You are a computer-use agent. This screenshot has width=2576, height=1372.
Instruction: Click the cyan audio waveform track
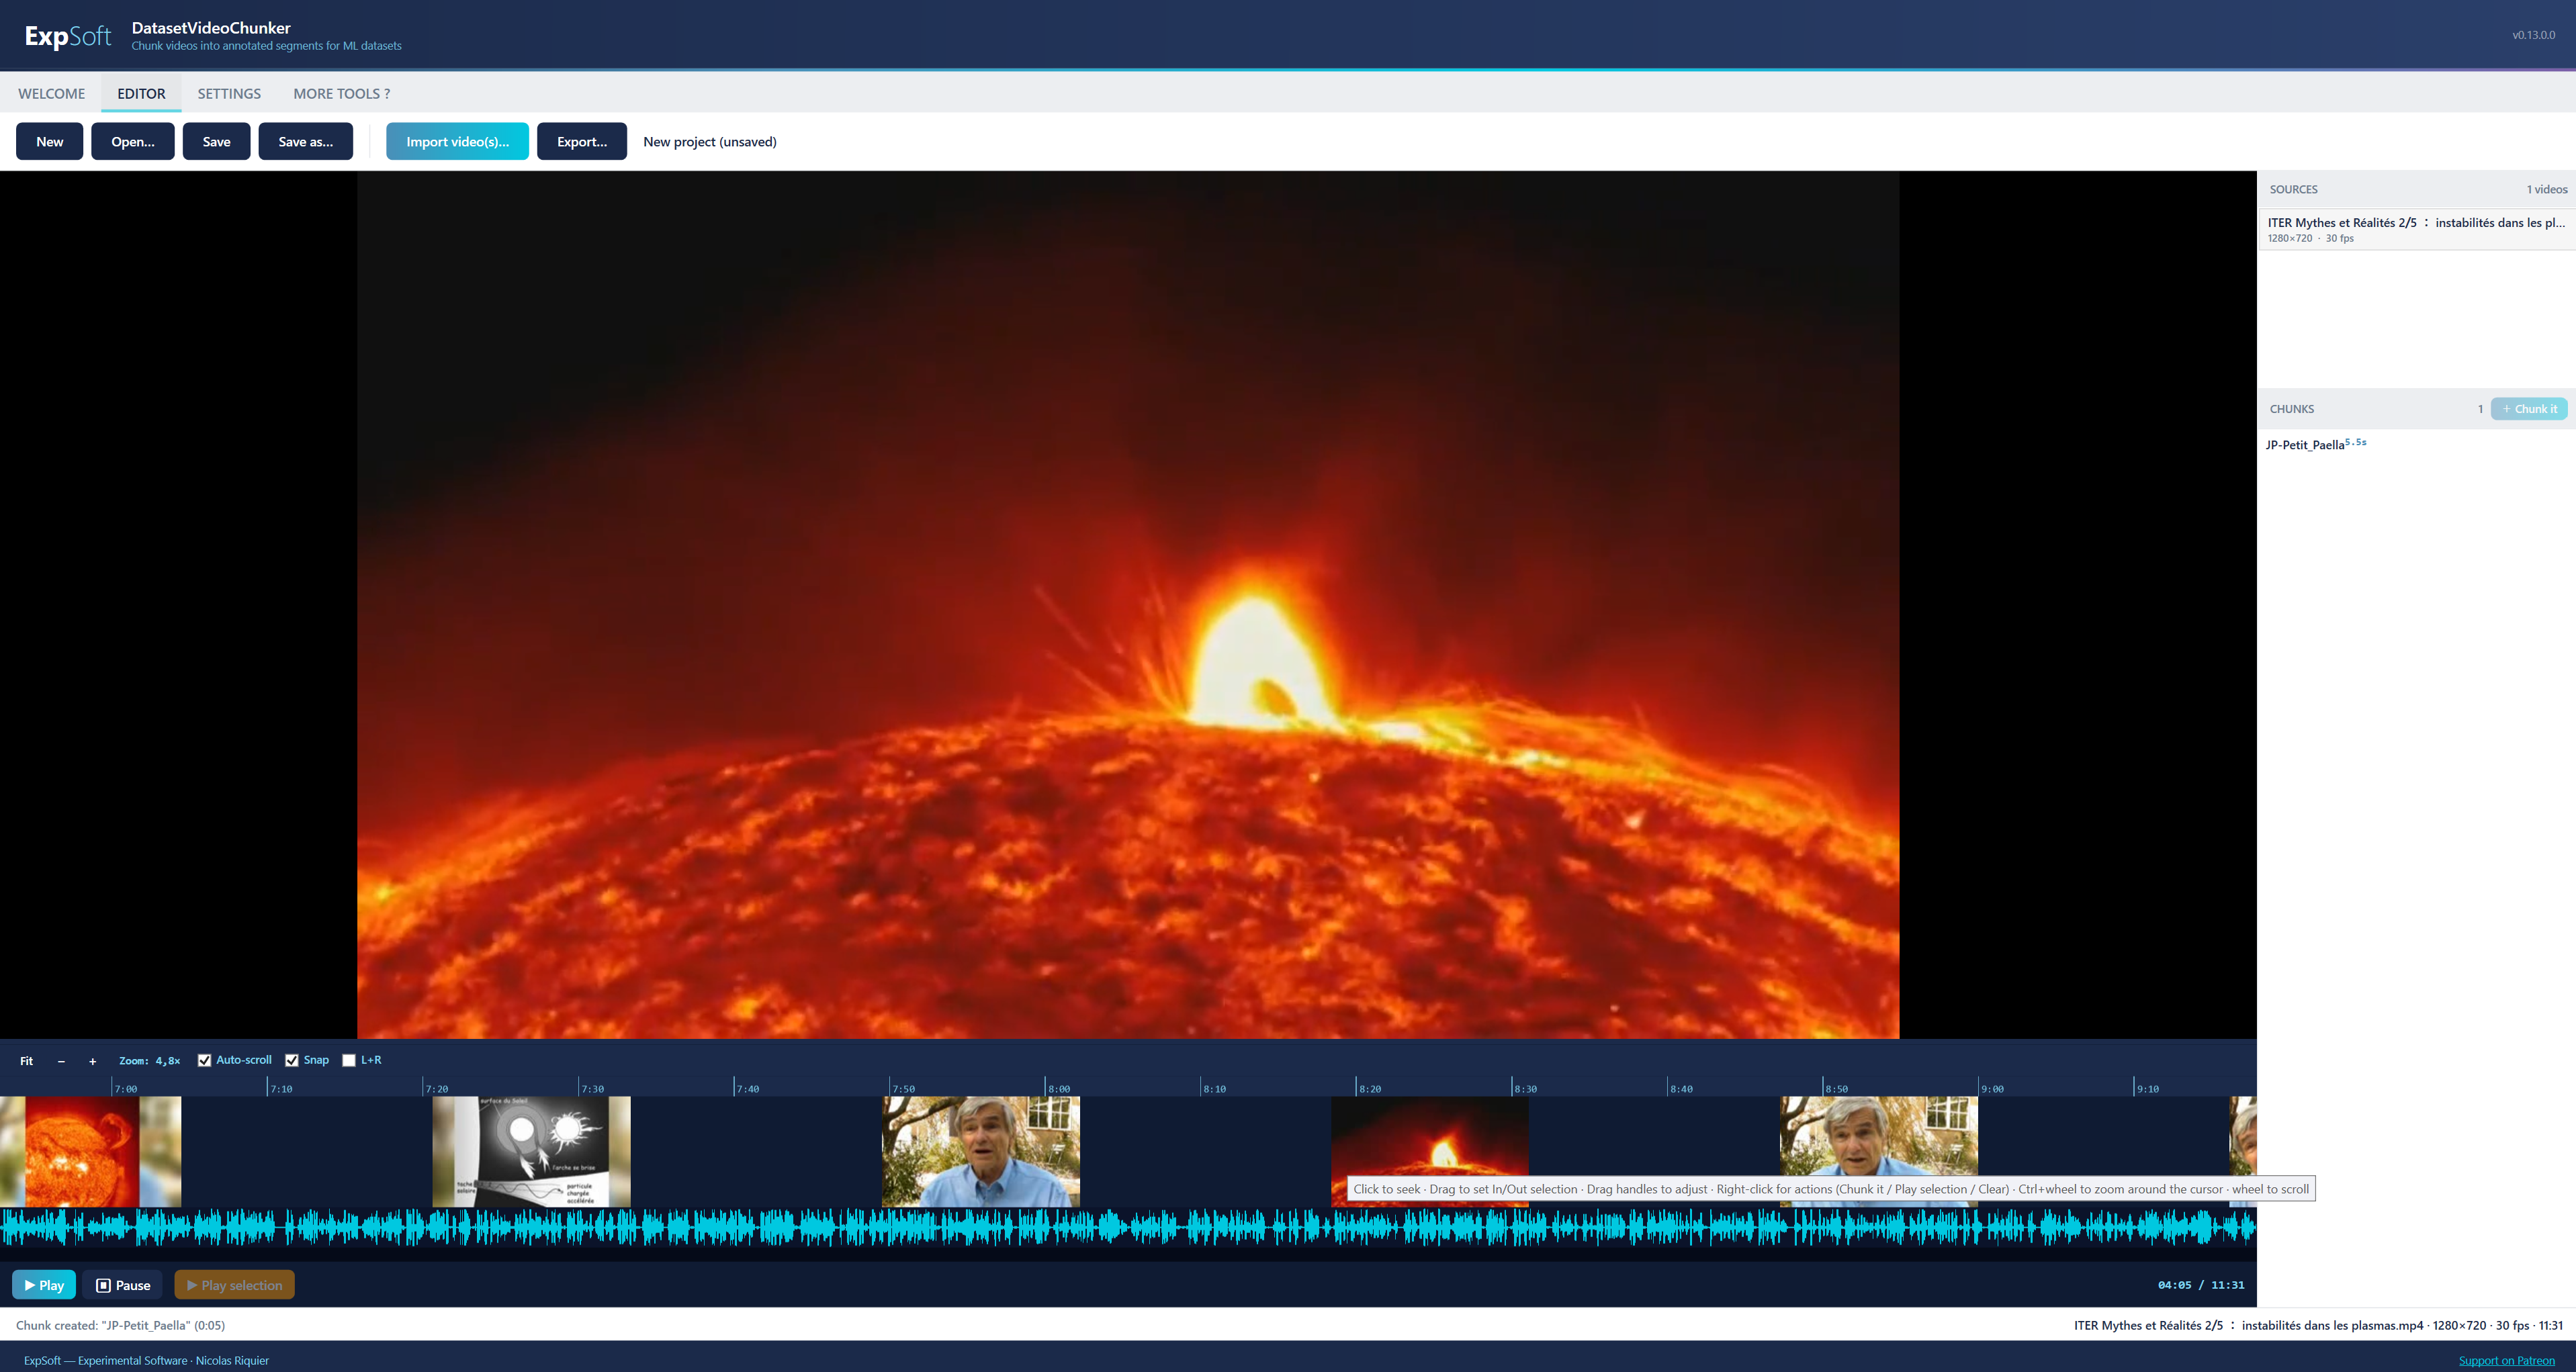pos(1128,1228)
